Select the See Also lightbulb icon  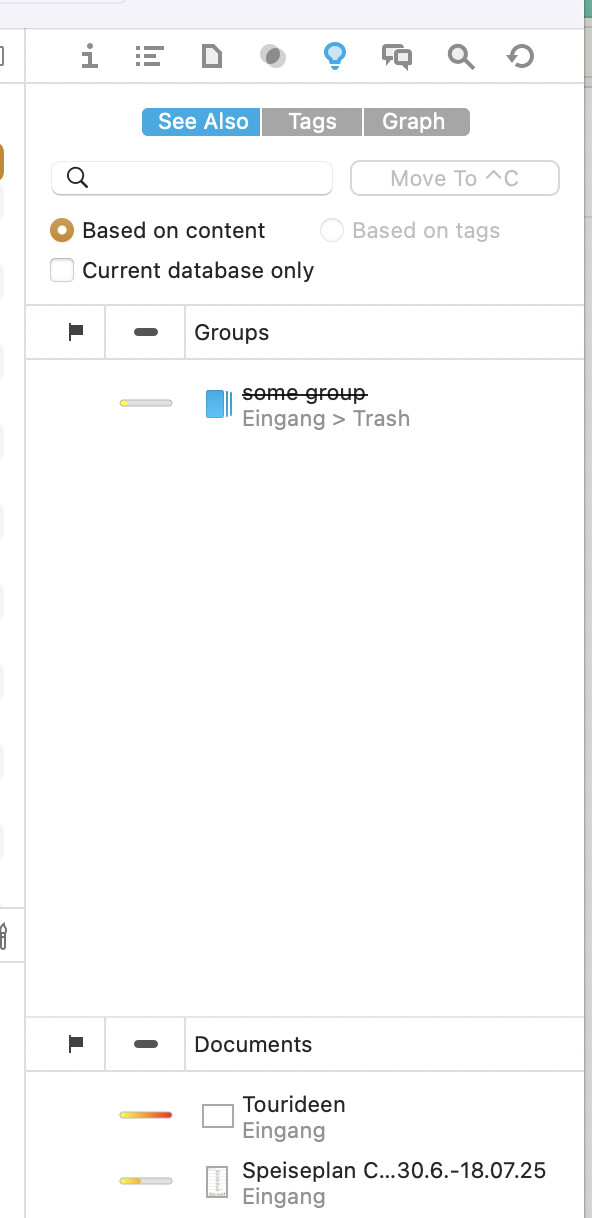pos(335,56)
